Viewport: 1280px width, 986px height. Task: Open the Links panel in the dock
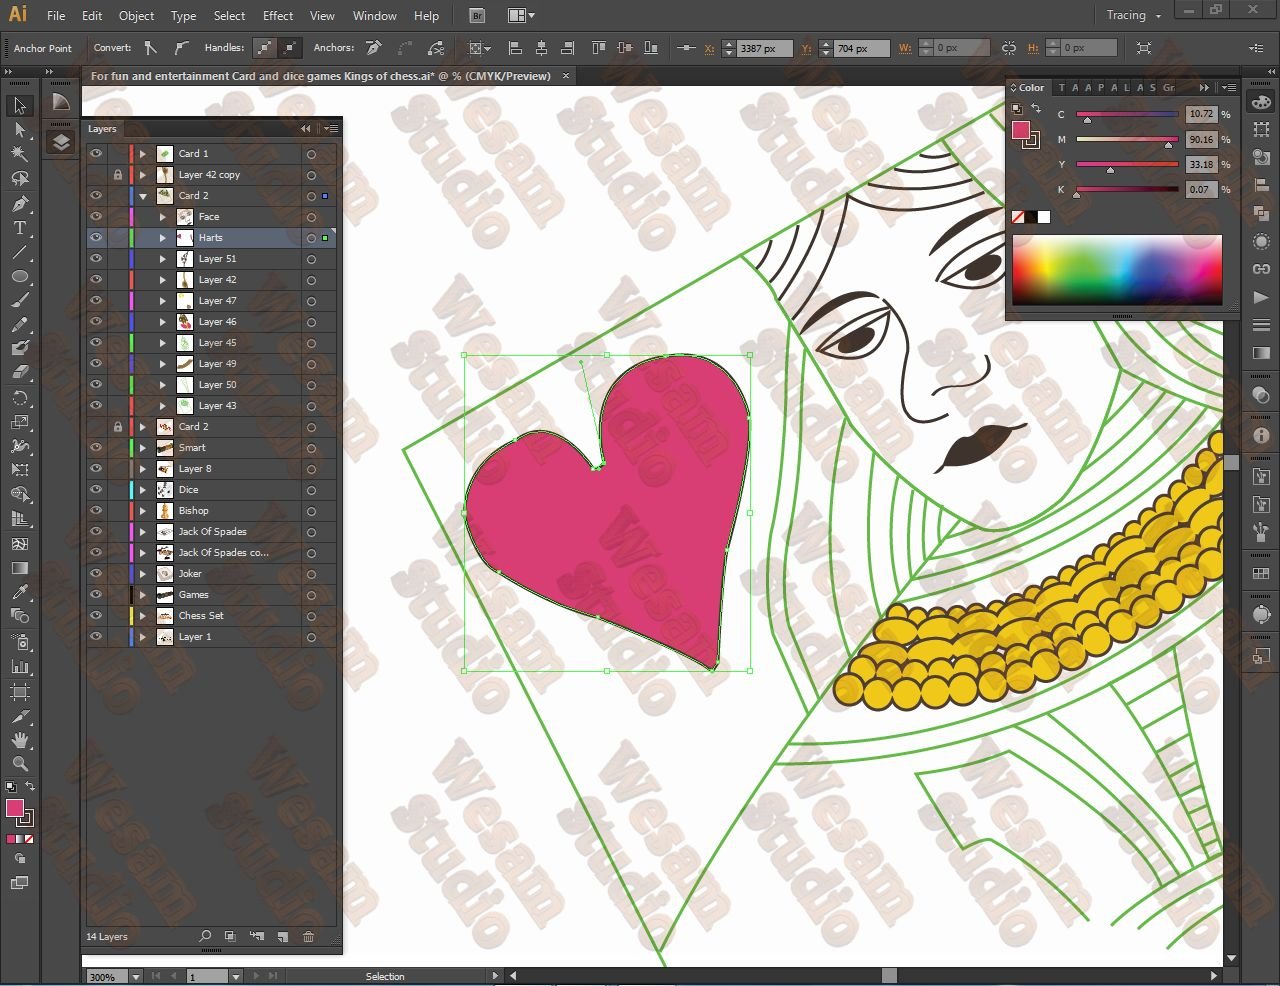[1261, 269]
